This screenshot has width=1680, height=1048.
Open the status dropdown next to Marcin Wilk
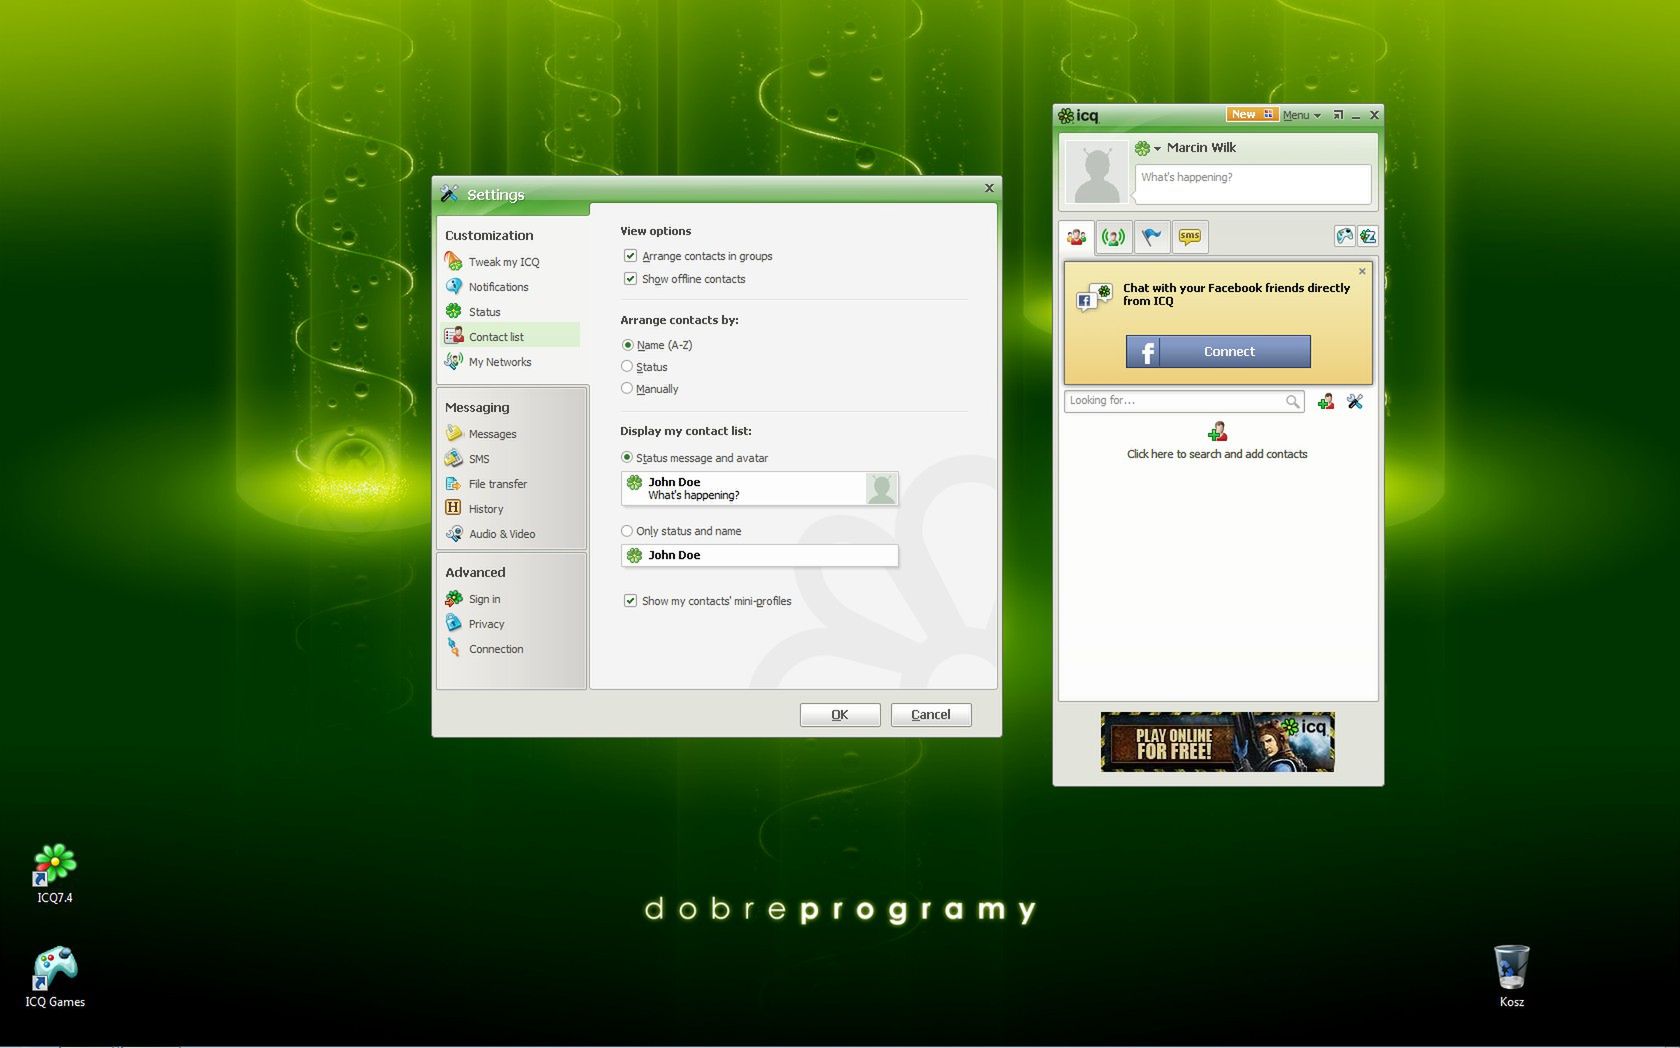1157,148
